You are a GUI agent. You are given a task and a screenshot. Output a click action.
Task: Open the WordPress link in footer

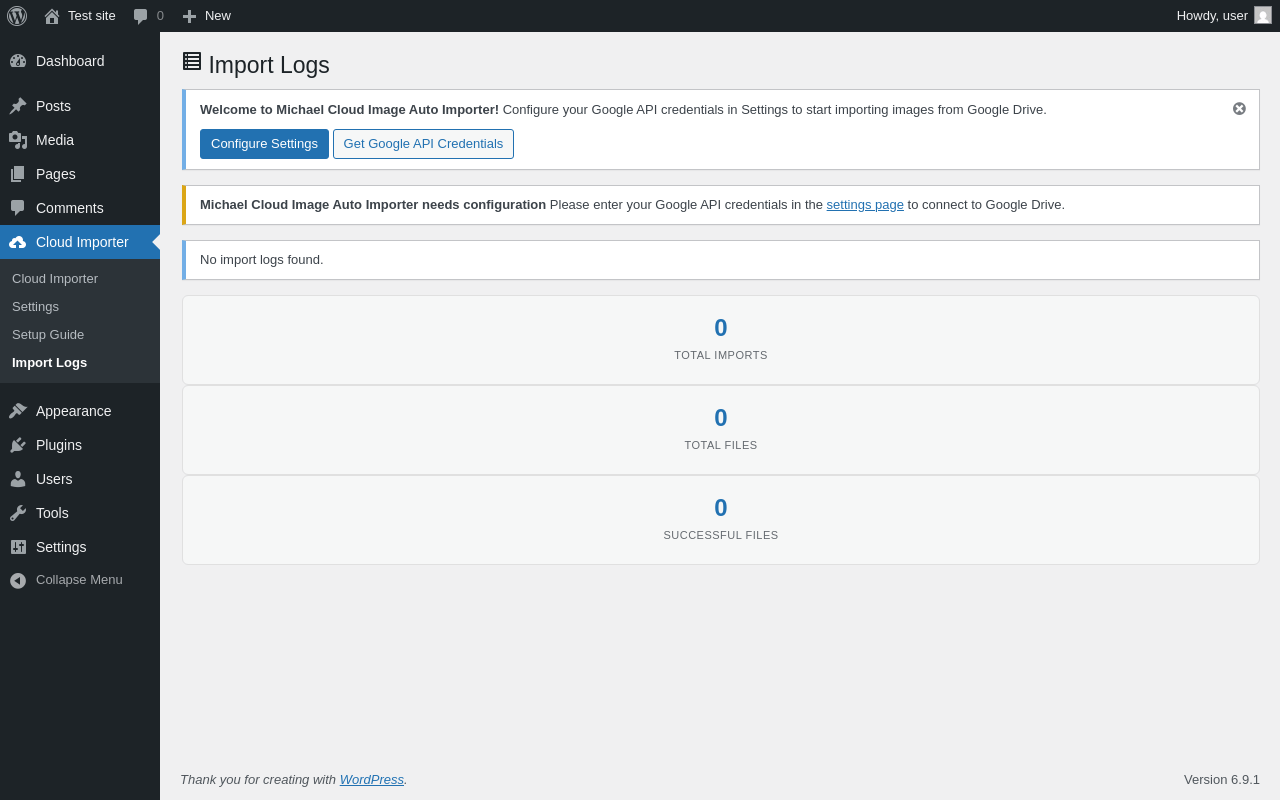click(x=371, y=780)
